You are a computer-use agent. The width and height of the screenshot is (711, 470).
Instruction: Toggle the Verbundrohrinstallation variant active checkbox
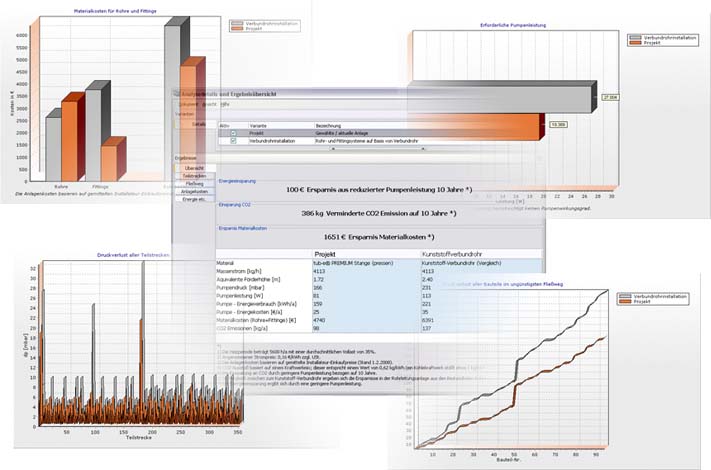tap(233, 141)
